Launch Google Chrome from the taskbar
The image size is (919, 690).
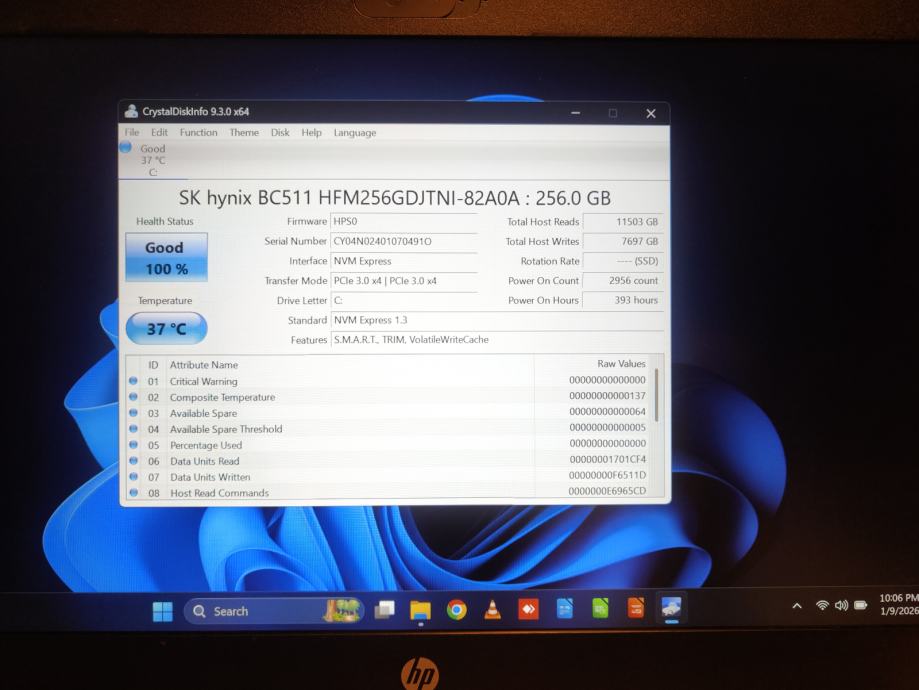pos(457,610)
